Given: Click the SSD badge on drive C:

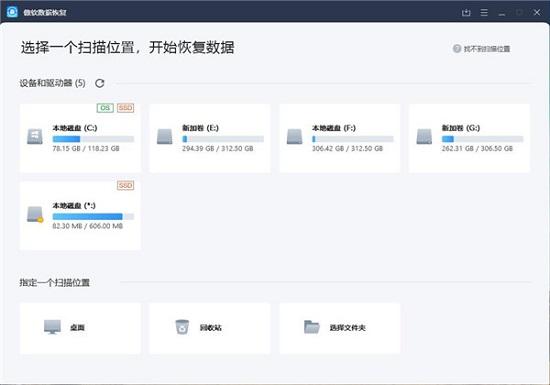Looking at the screenshot, I should [125, 108].
